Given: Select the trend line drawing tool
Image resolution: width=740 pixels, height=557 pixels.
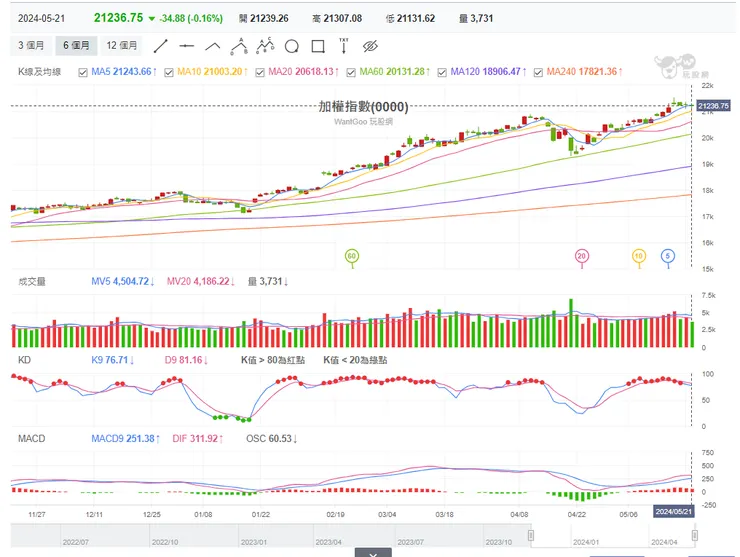Looking at the screenshot, I should (160, 46).
